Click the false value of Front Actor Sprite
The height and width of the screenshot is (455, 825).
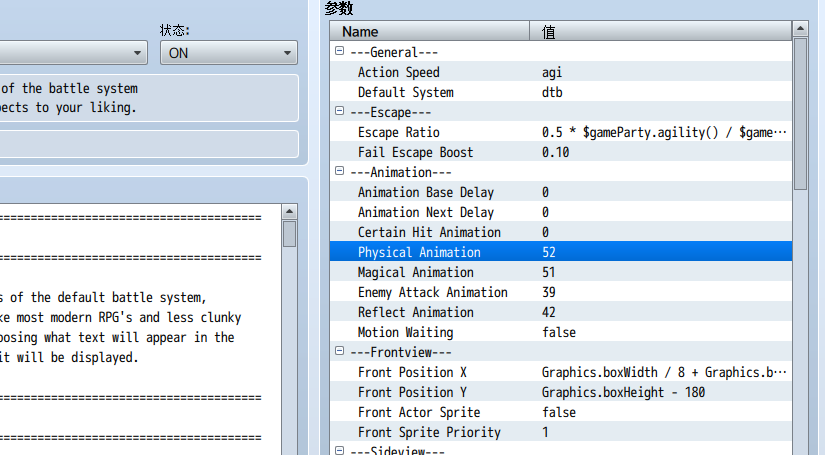(x=559, y=412)
